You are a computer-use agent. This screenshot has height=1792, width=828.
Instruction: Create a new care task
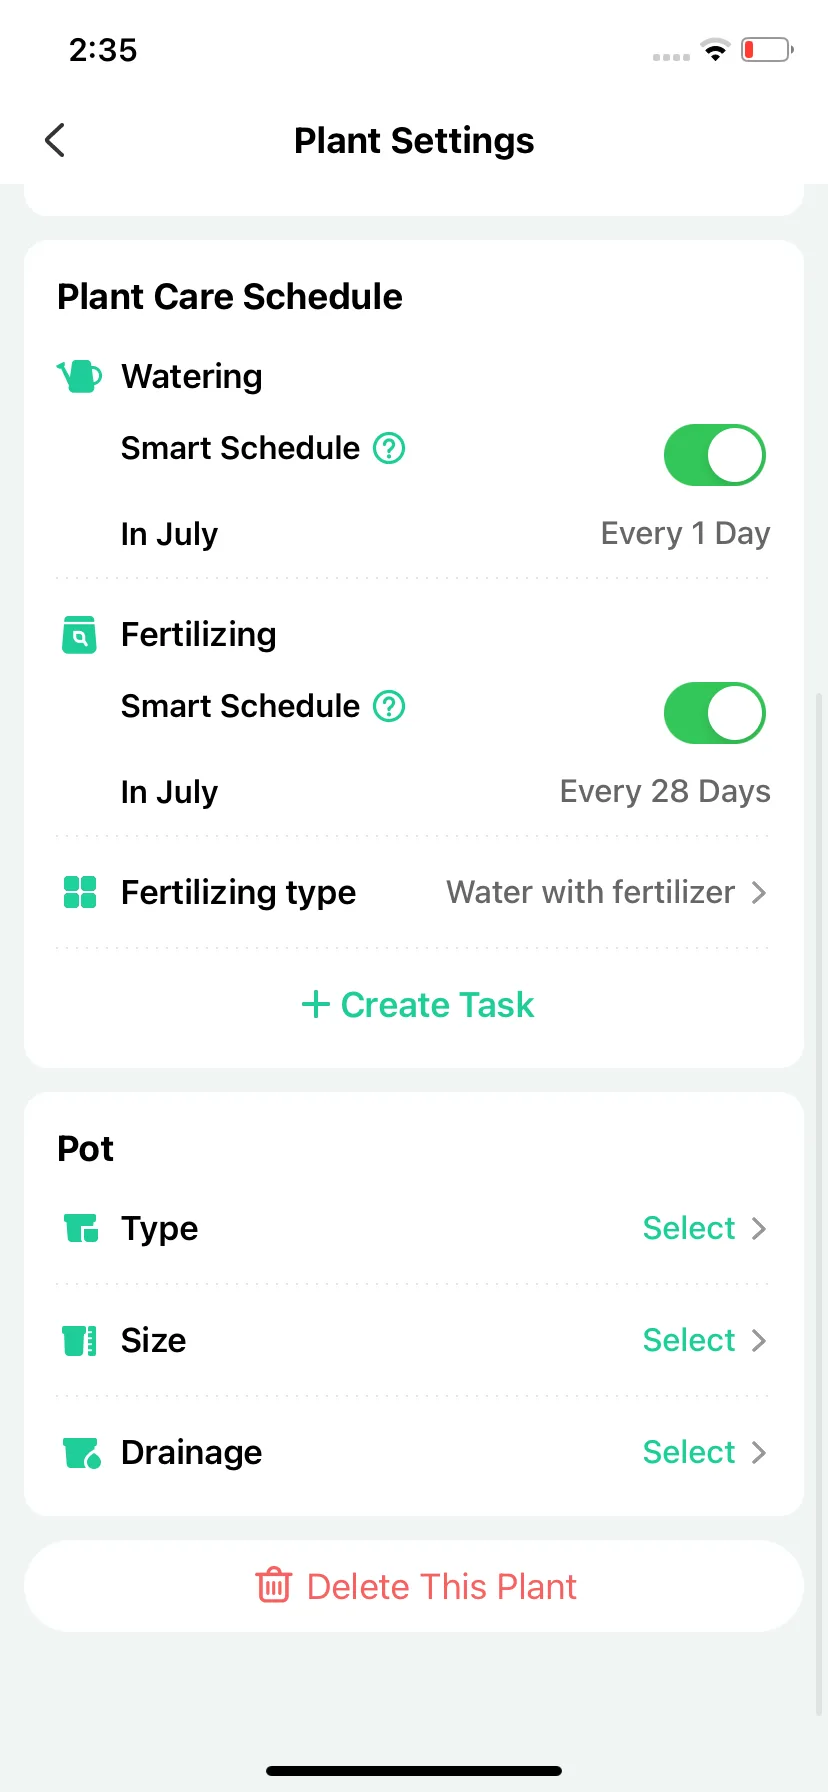click(x=418, y=1005)
